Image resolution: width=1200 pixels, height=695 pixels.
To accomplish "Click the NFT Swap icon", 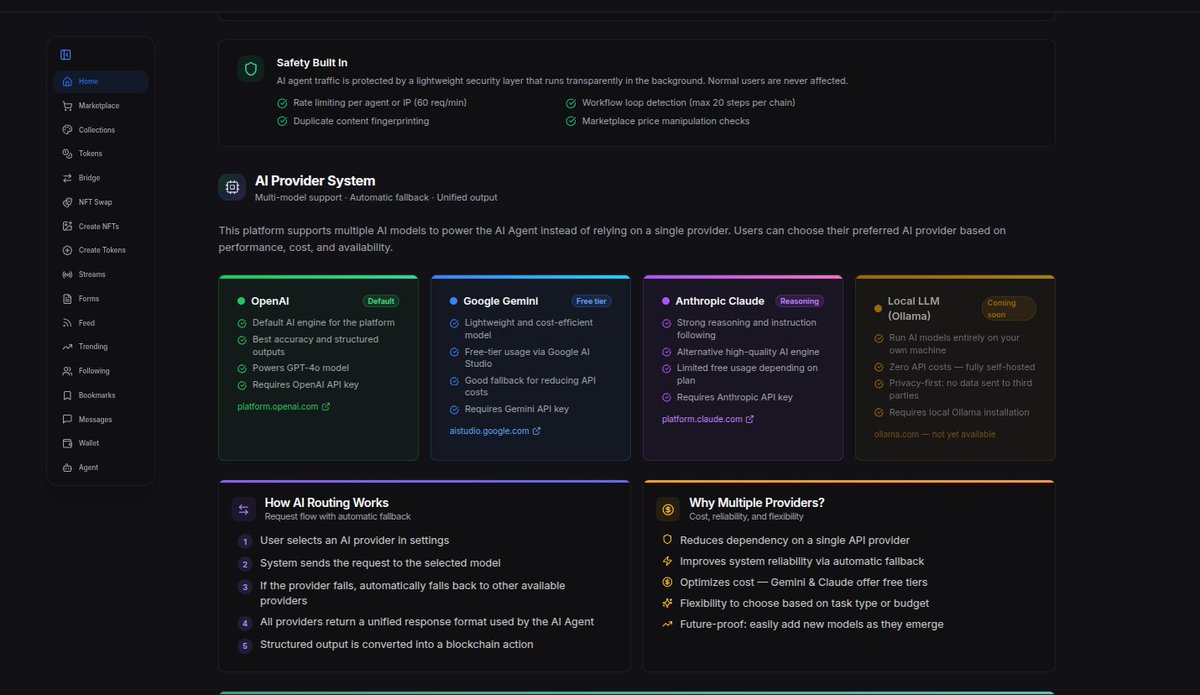I will 67,202.
